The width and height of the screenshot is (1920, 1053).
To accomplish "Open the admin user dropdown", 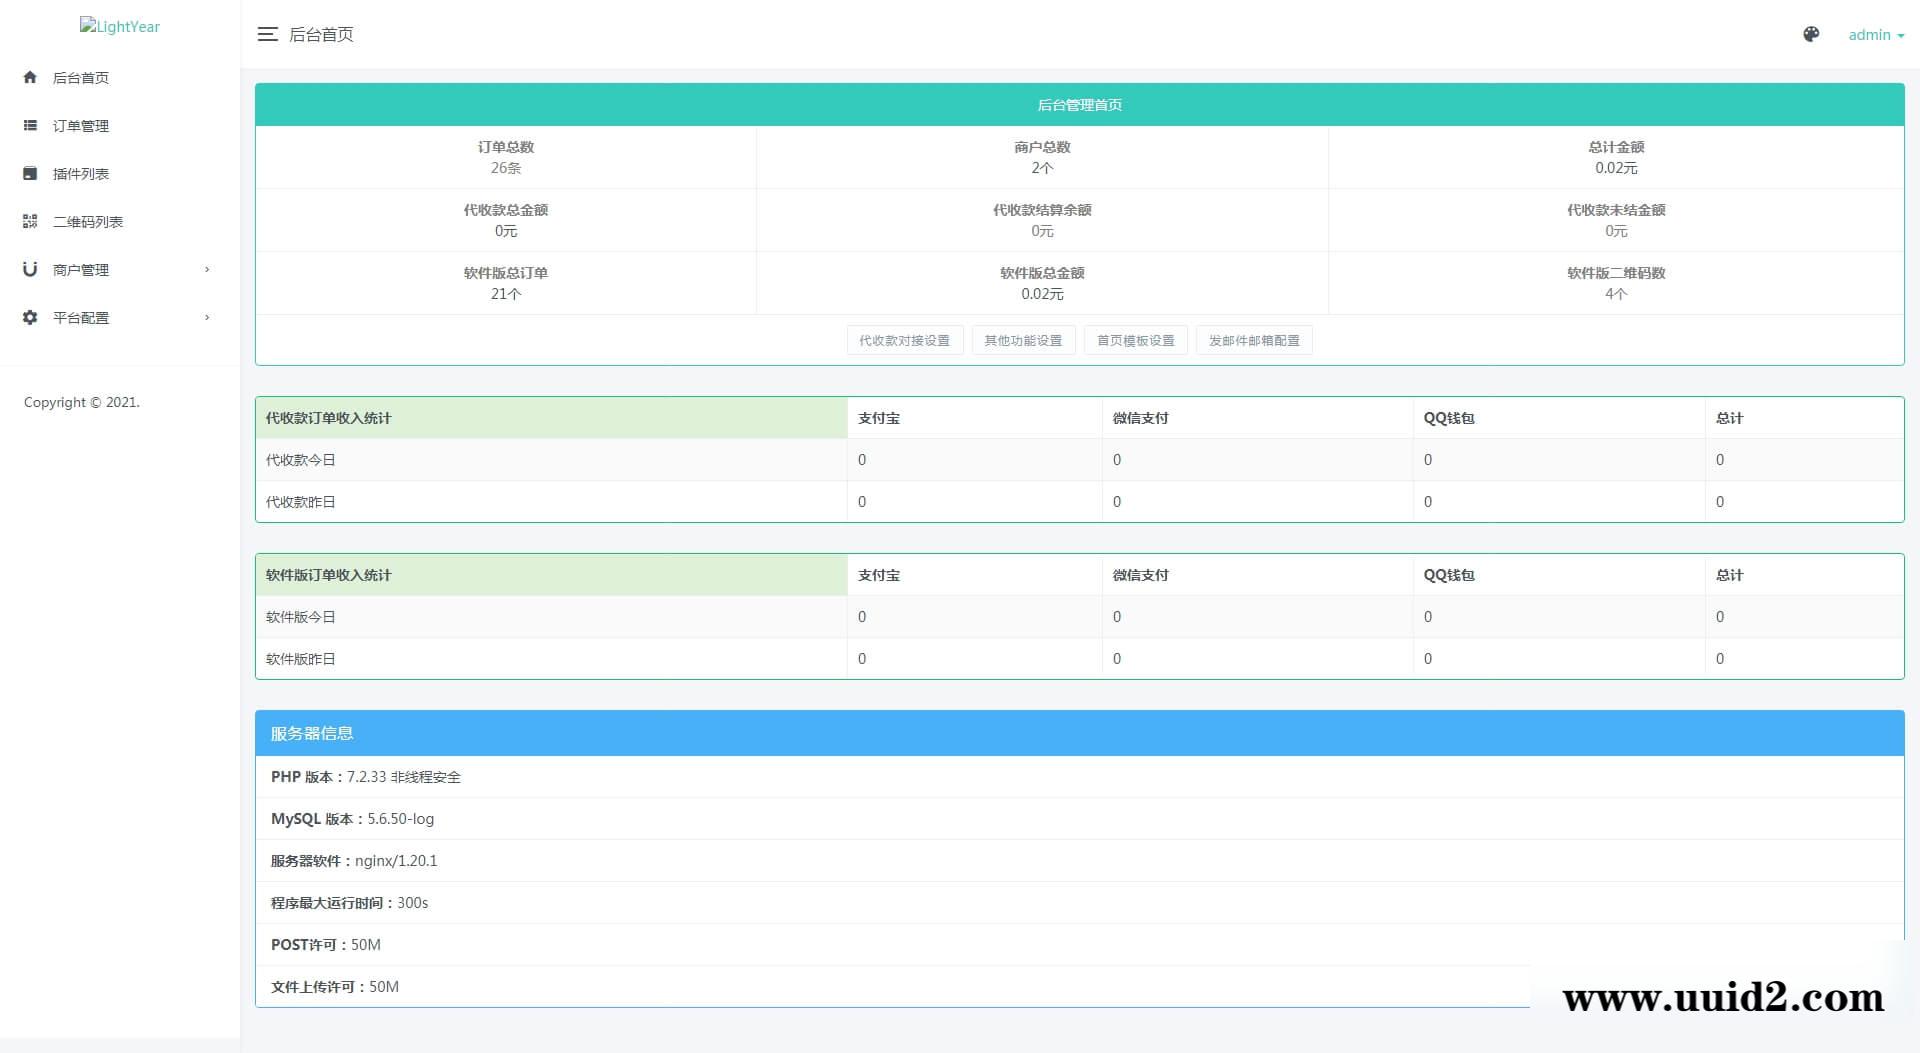I will (1875, 35).
